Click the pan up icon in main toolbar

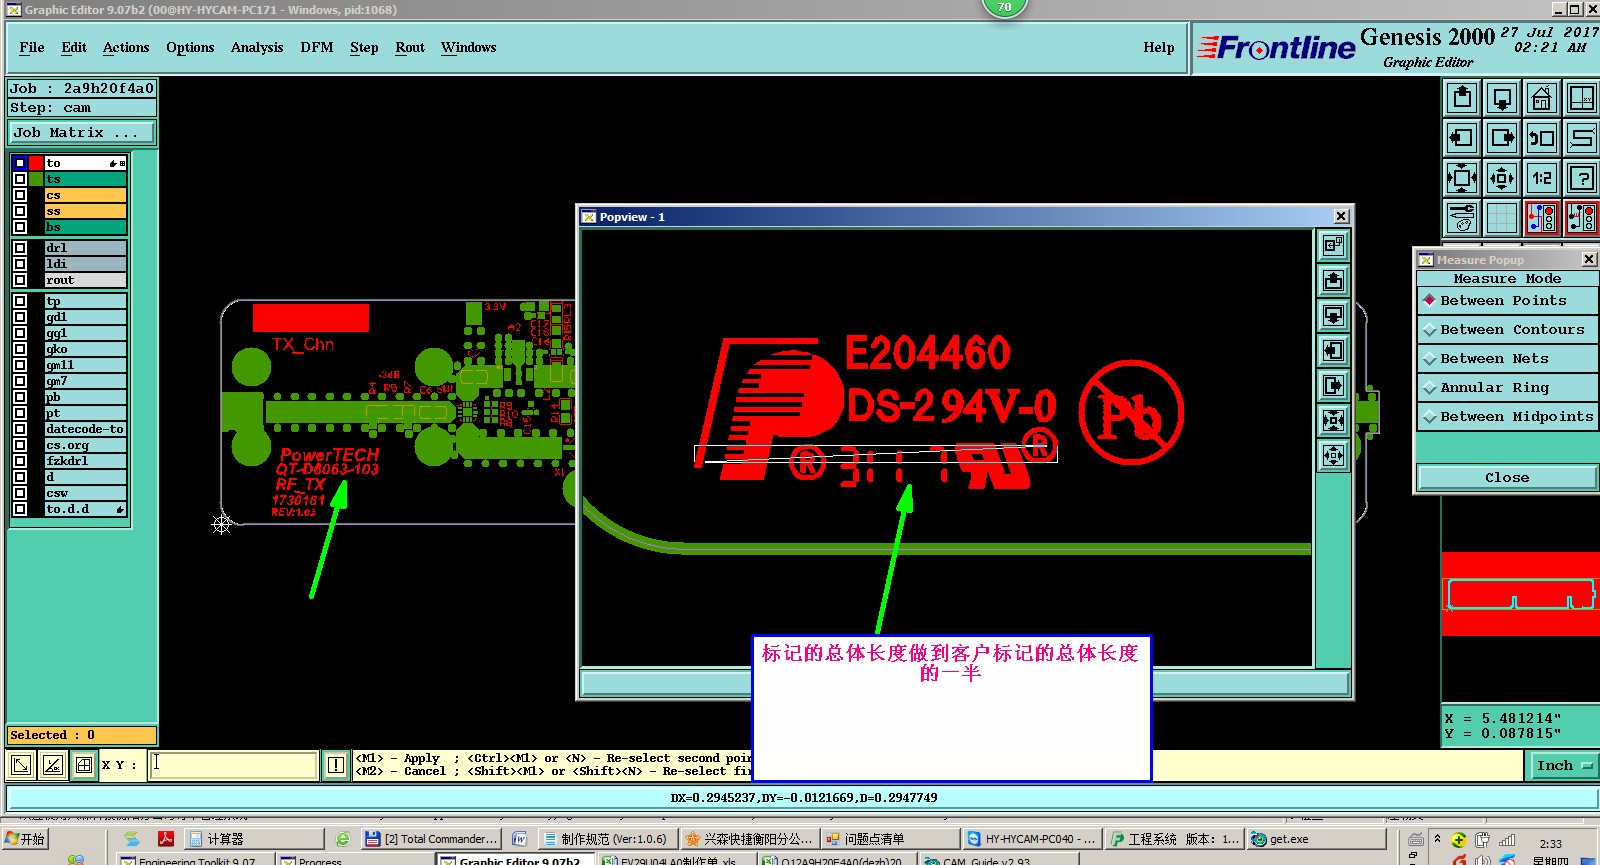pyautogui.click(x=1462, y=98)
